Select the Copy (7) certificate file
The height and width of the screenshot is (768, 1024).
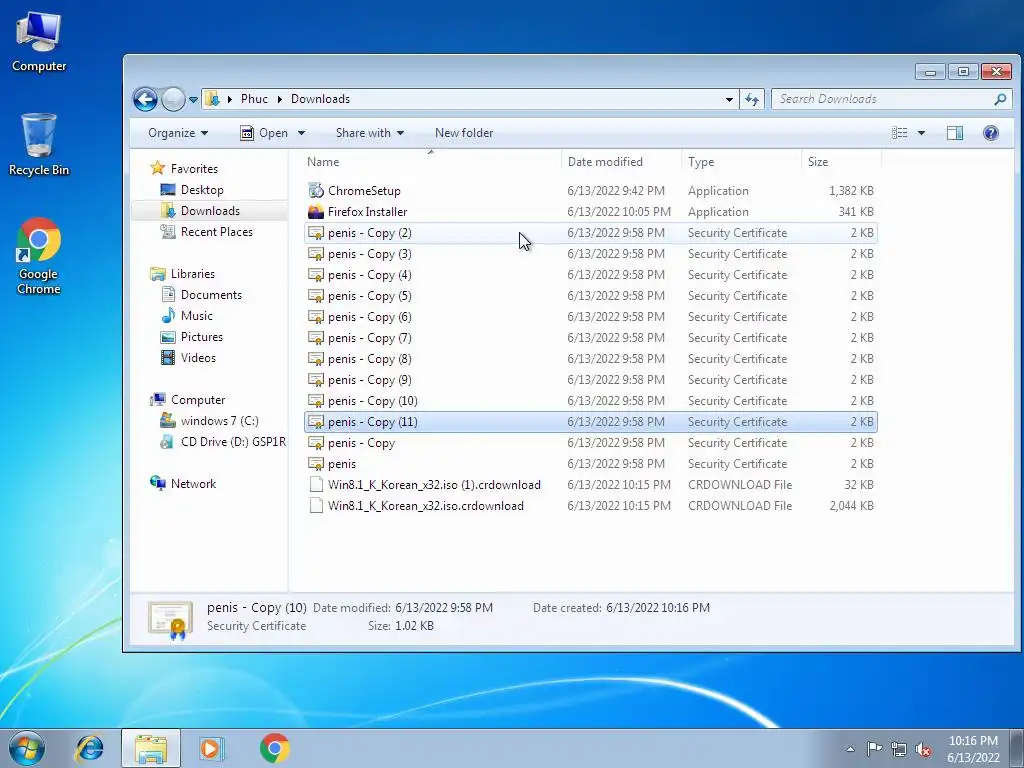click(x=590, y=338)
